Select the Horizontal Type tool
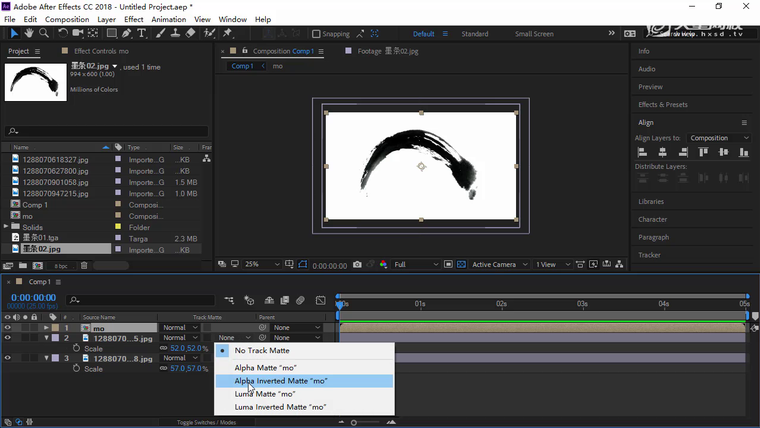Viewport: 760px width, 428px height. (x=142, y=33)
